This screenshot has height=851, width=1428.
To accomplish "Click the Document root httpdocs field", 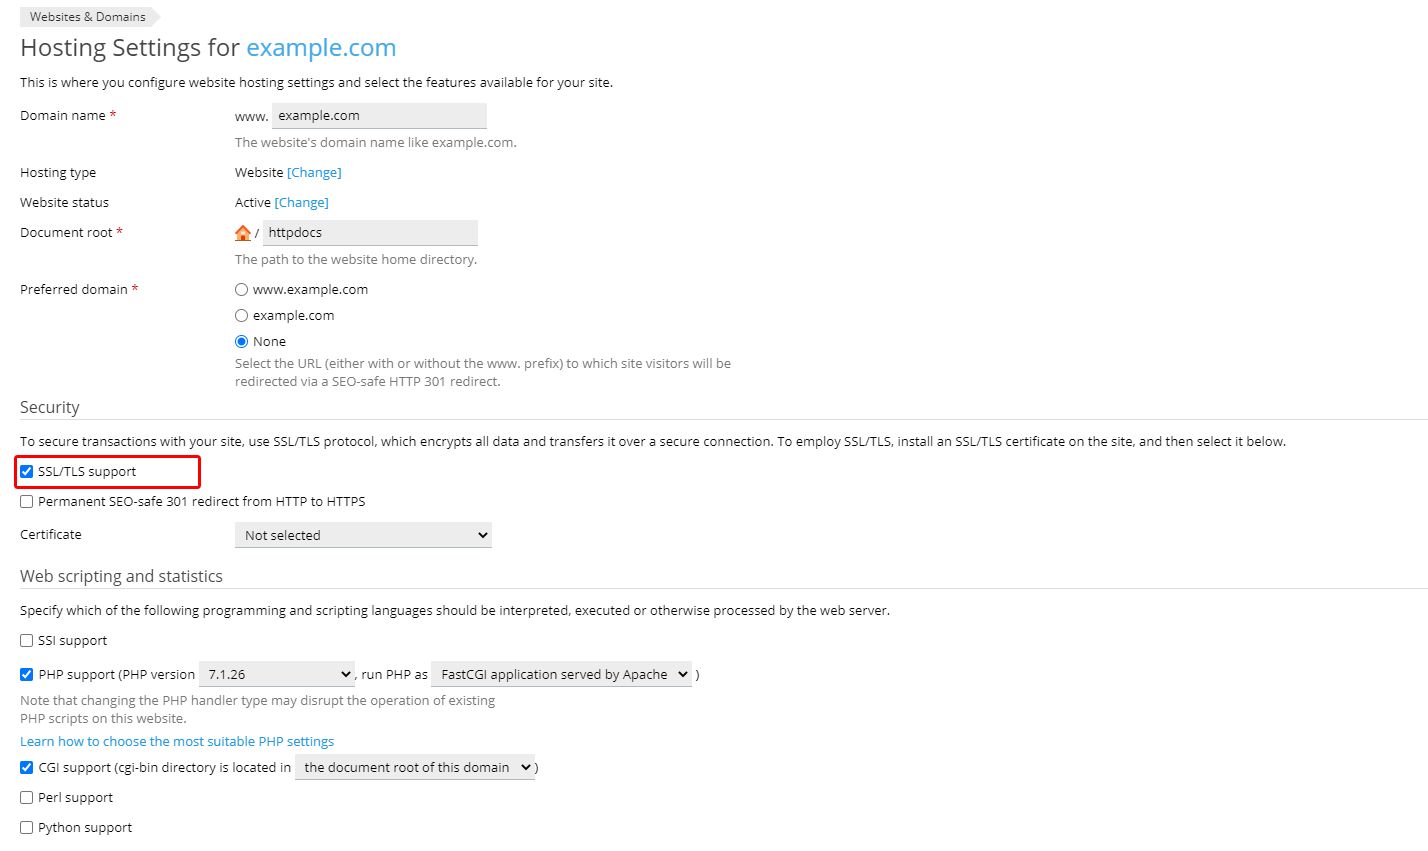I will pyautogui.click(x=370, y=233).
